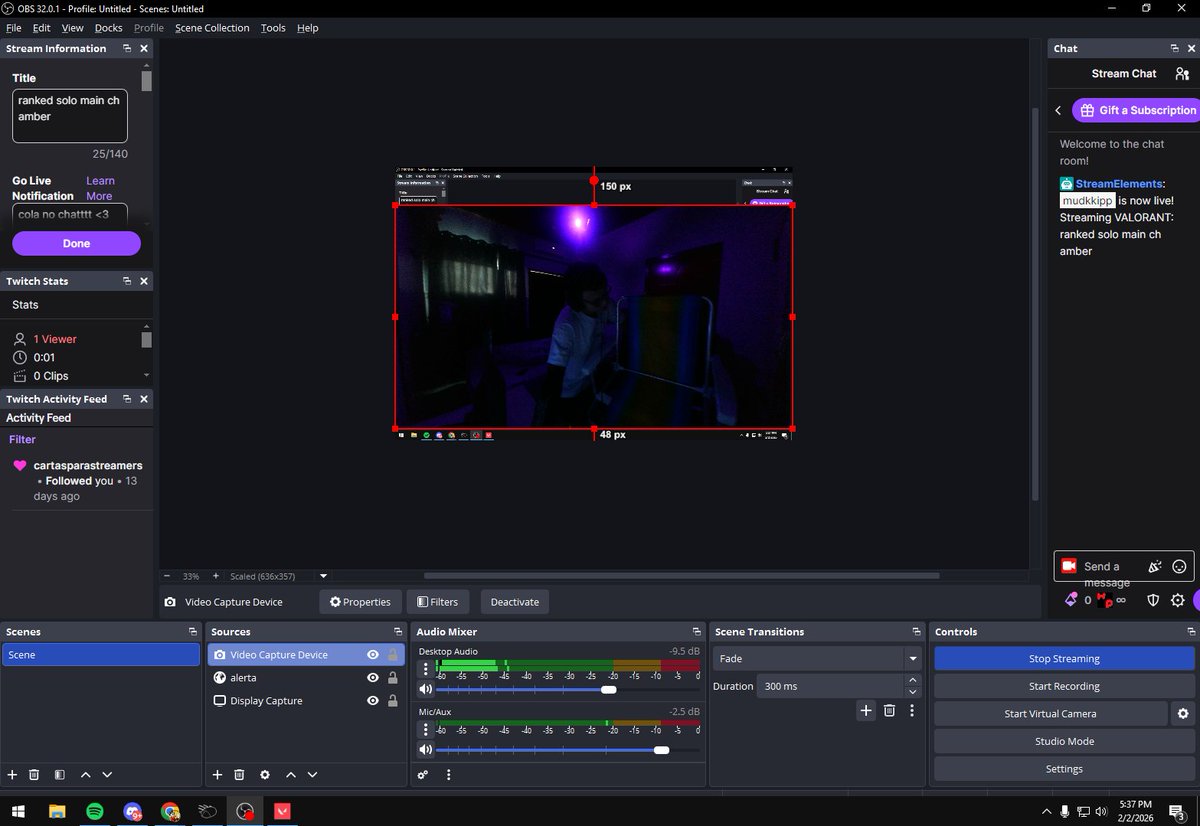Screen dimensions: 1200x826
Task: Zoom in preview with plus icon
Action: tap(215, 576)
